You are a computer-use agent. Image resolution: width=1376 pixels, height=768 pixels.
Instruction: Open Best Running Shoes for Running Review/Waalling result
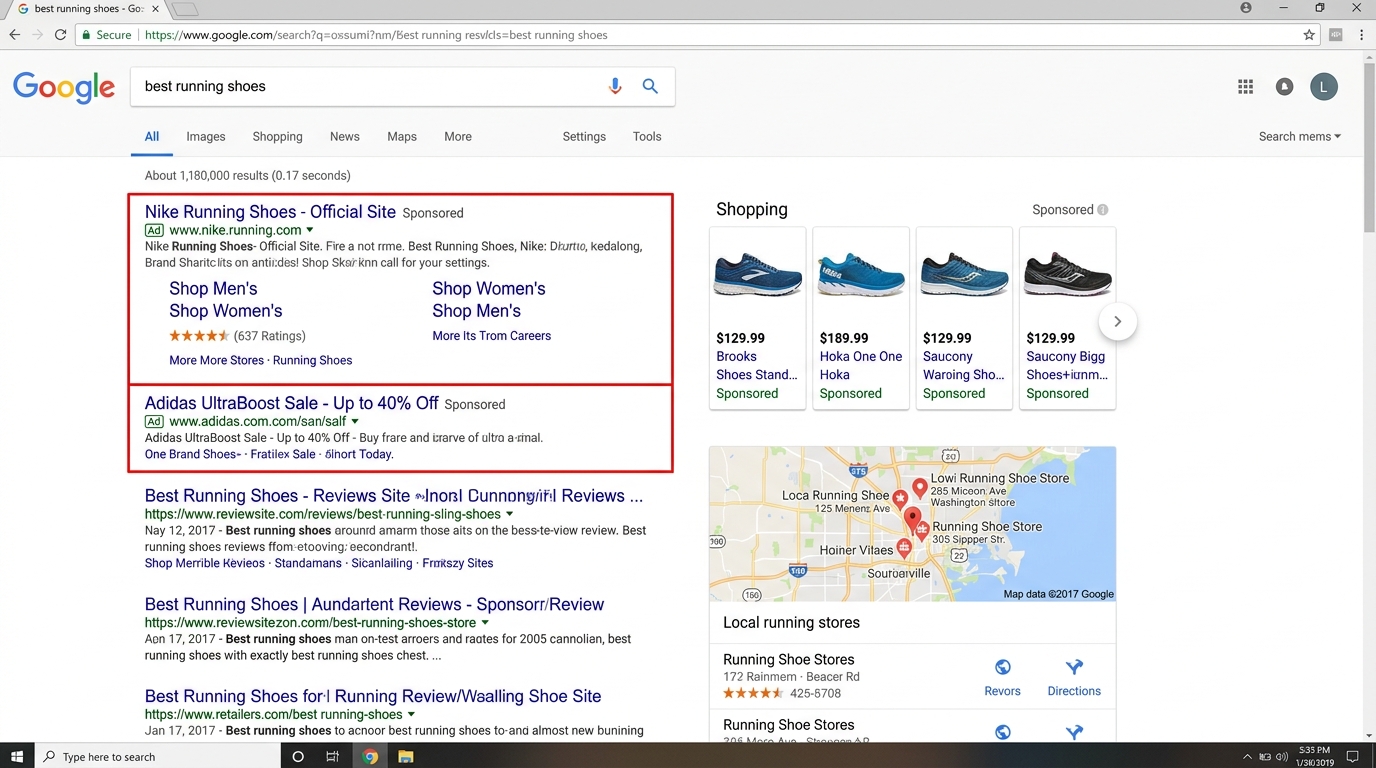click(x=373, y=696)
